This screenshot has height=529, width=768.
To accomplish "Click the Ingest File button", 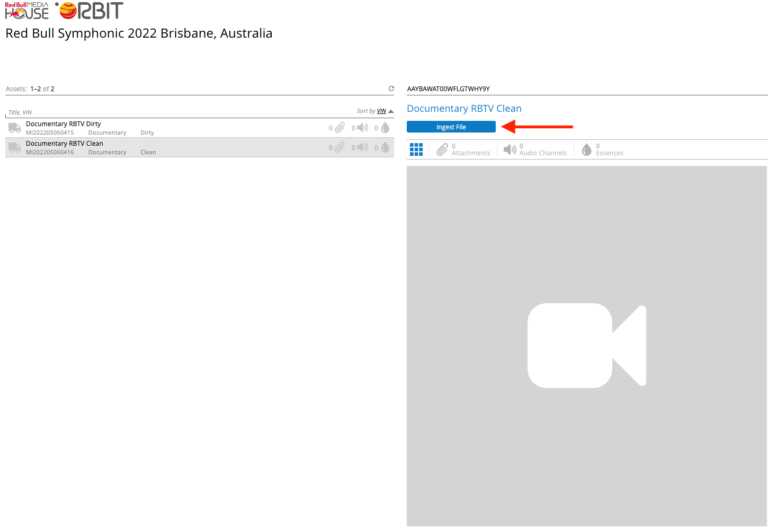I will [x=451, y=127].
